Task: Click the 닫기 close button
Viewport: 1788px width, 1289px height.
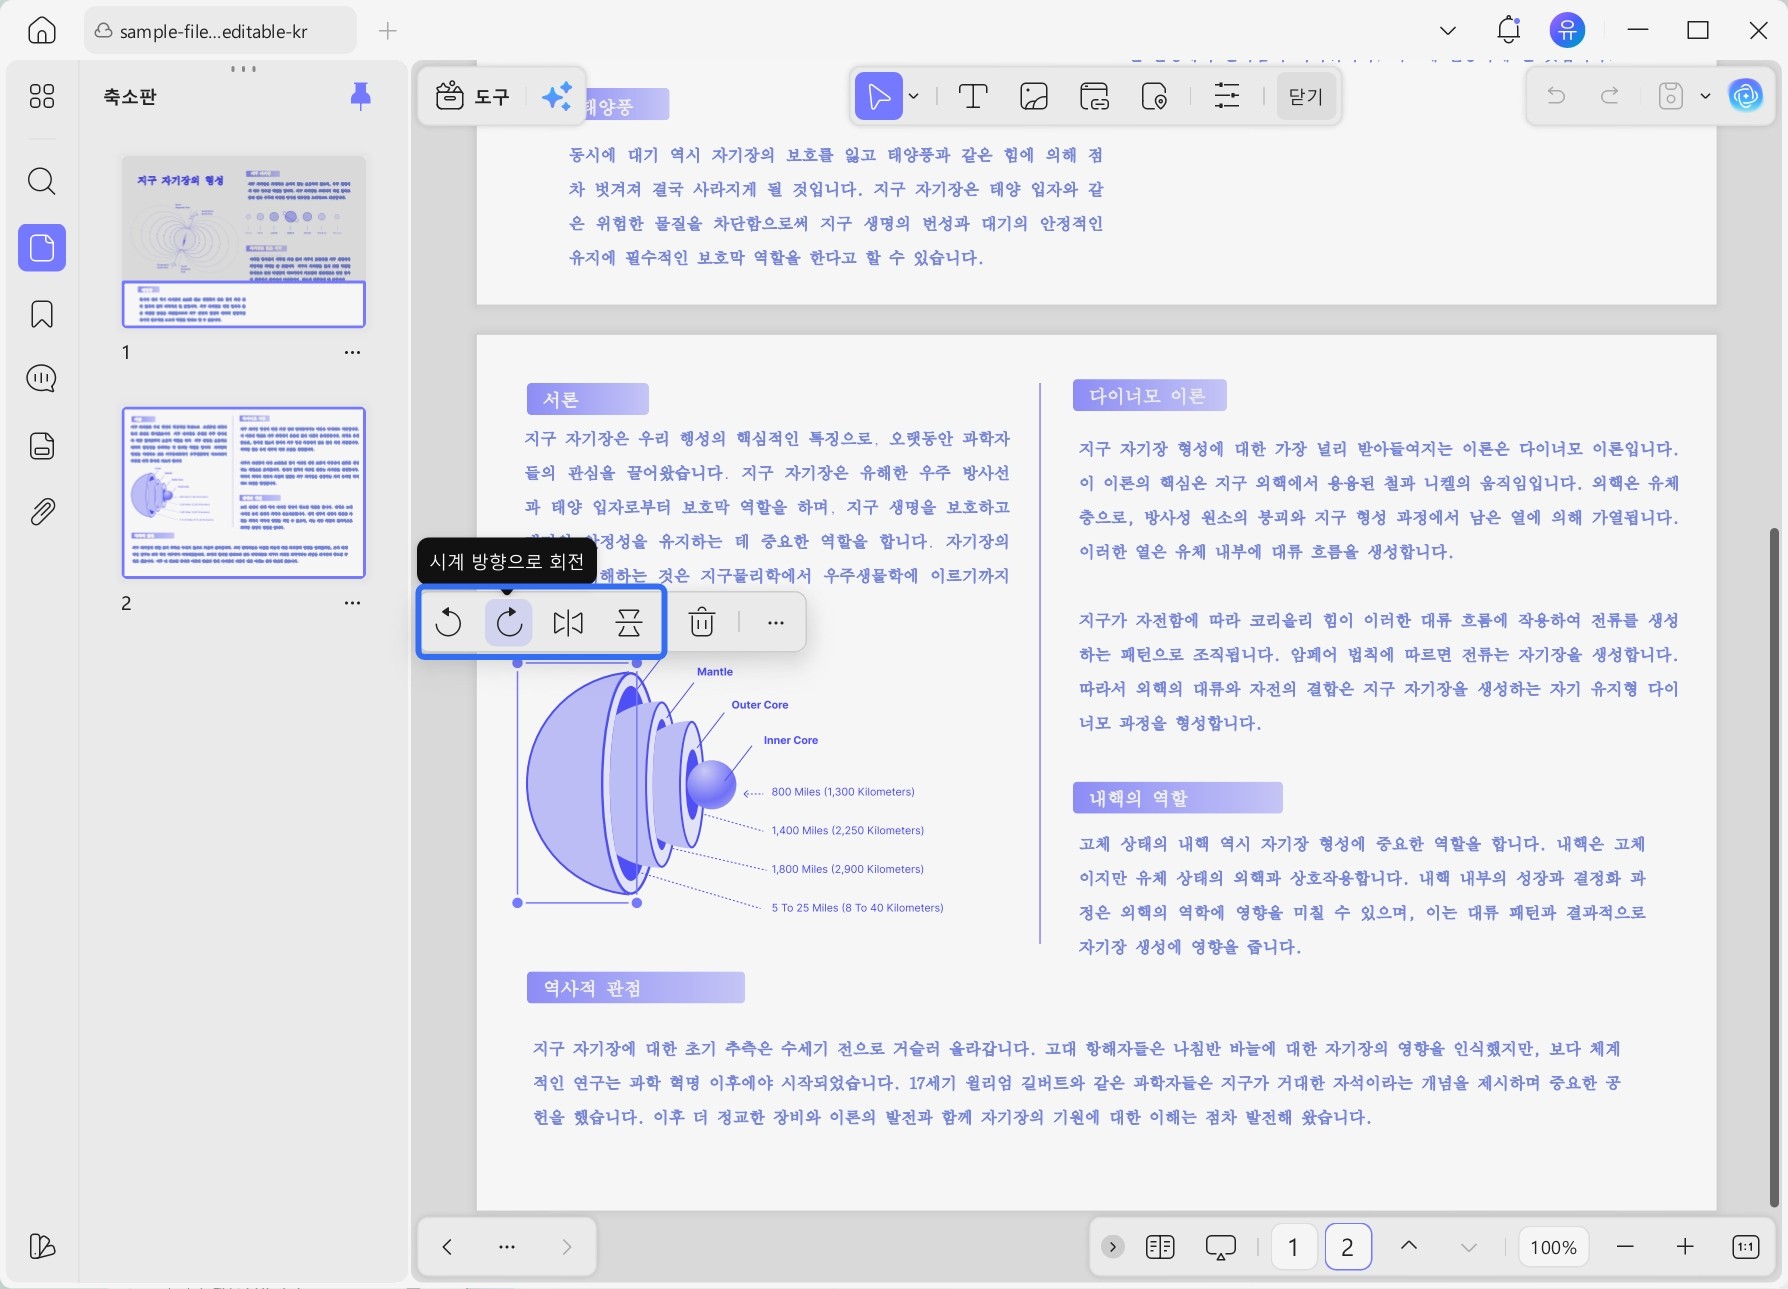Action: pyautogui.click(x=1305, y=96)
